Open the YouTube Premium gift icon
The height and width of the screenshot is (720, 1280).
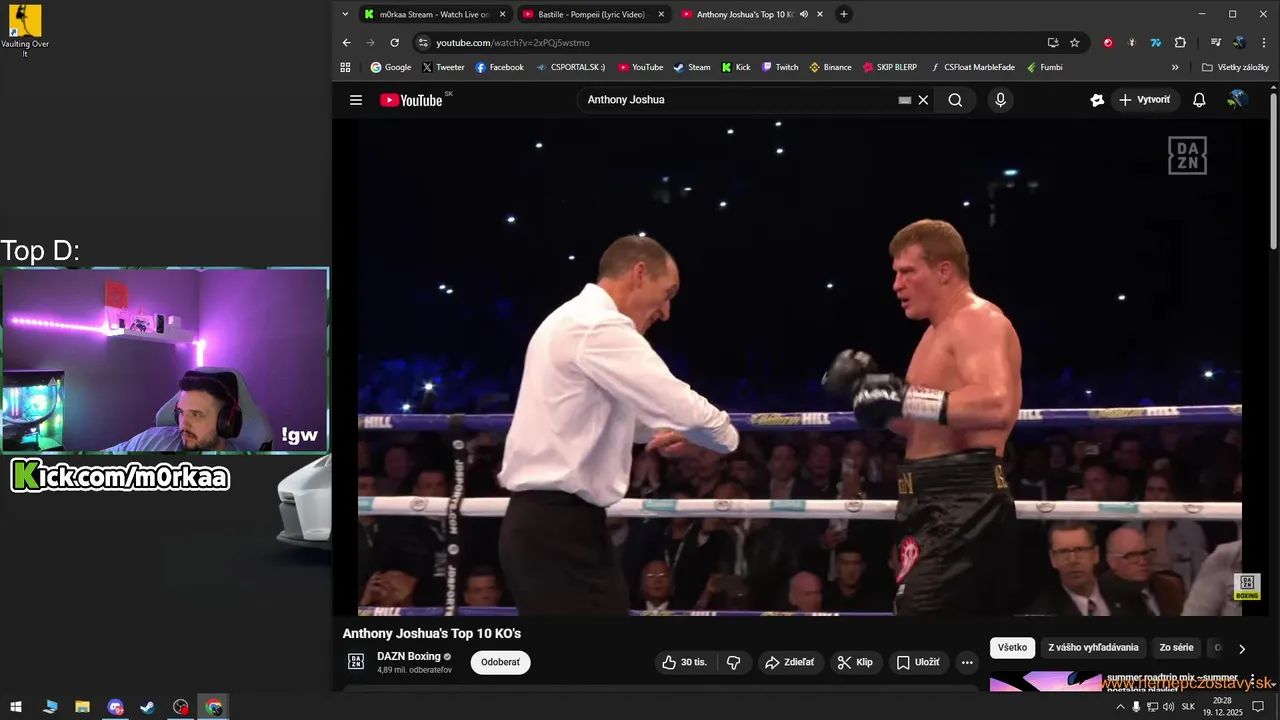(x=1097, y=100)
